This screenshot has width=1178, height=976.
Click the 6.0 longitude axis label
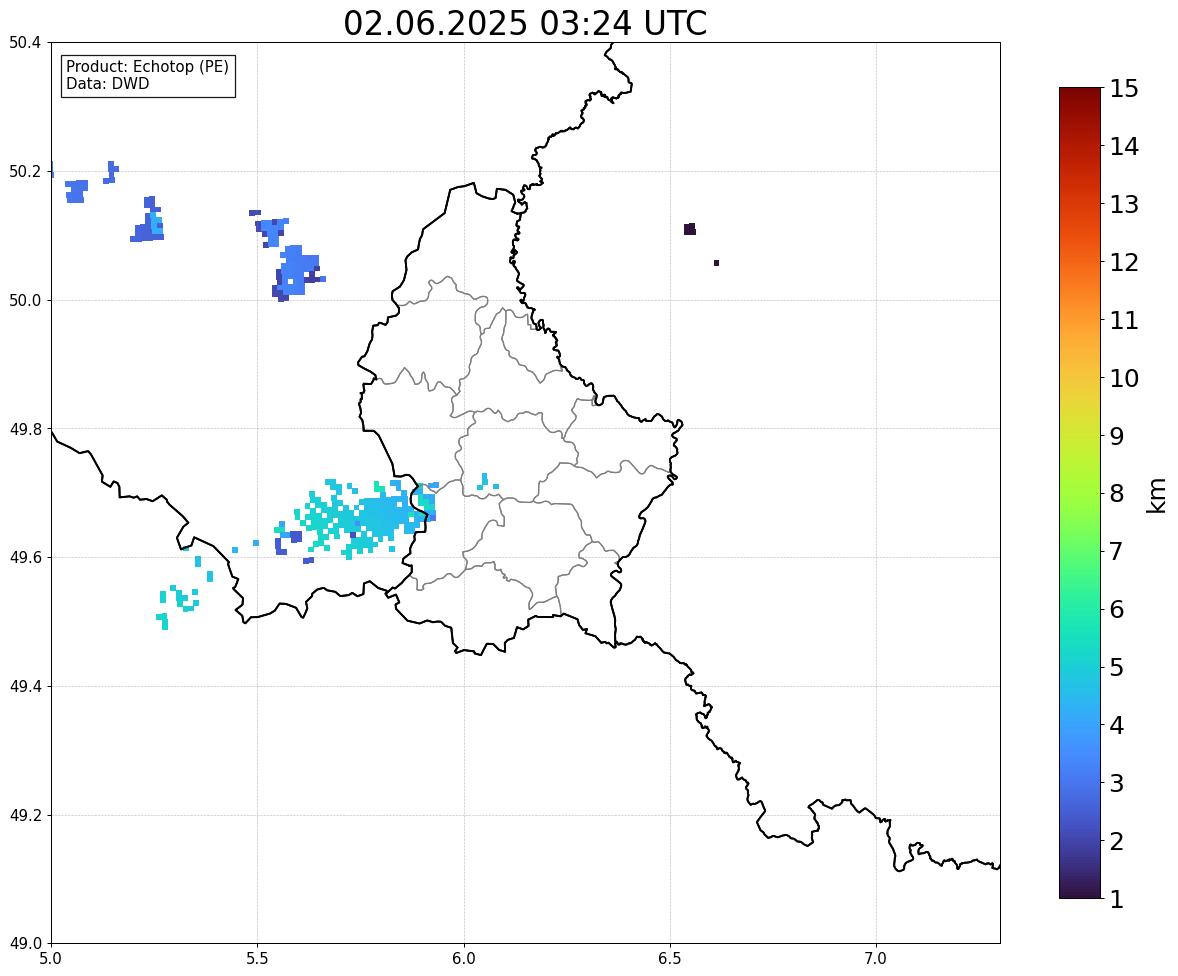[464, 959]
